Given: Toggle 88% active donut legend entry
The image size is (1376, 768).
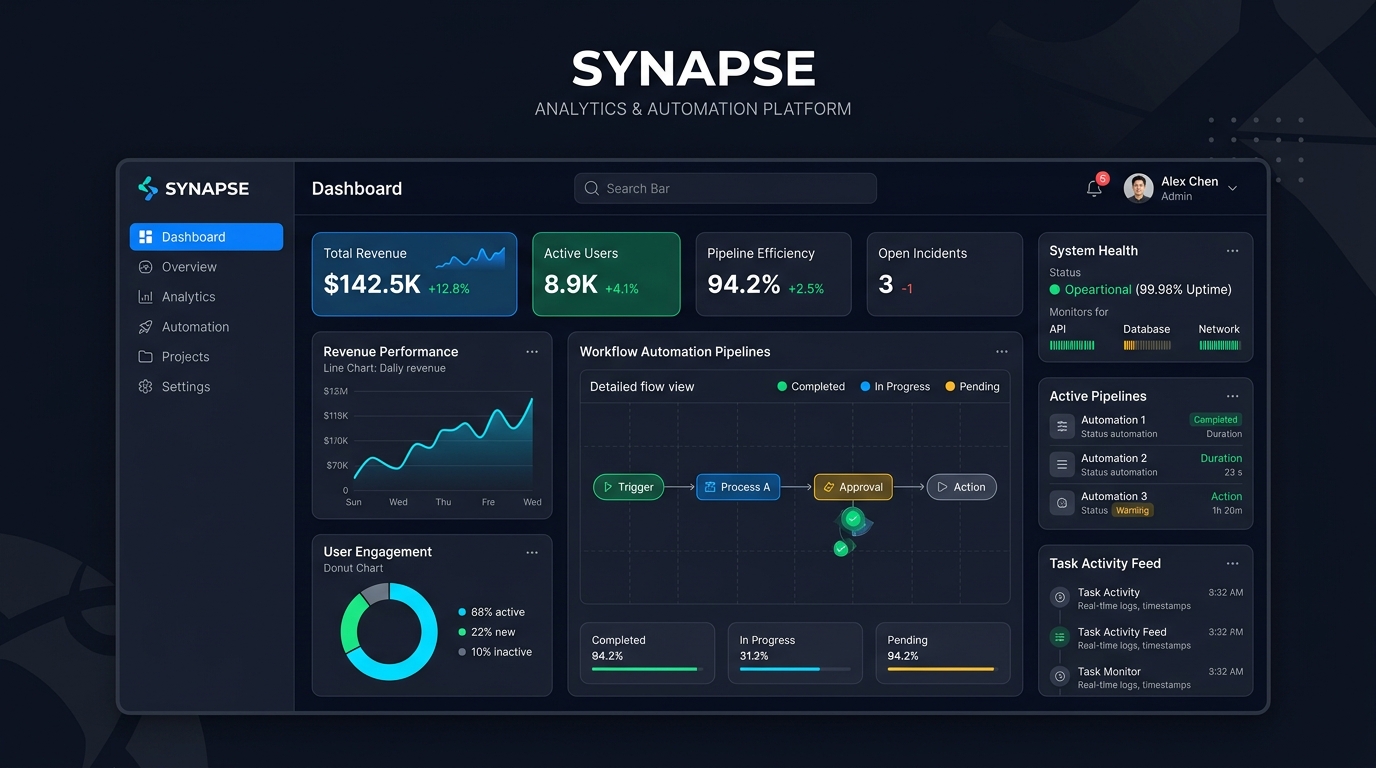Looking at the screenshot, I should tap(491, 612).
